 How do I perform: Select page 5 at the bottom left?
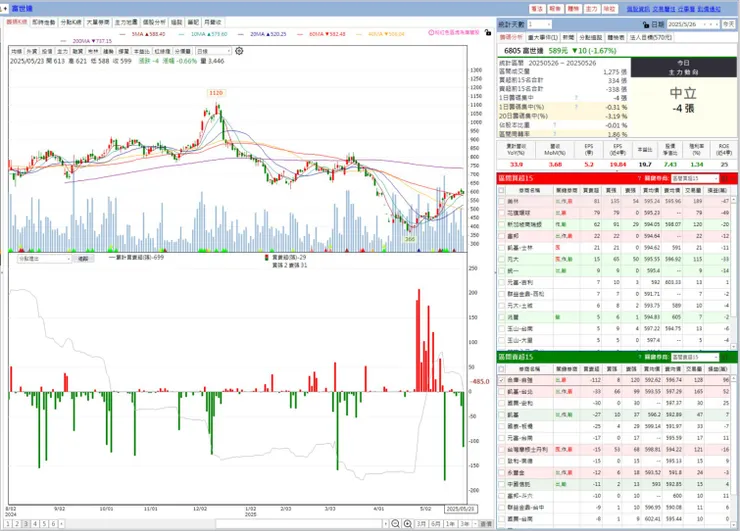point(44,524)
